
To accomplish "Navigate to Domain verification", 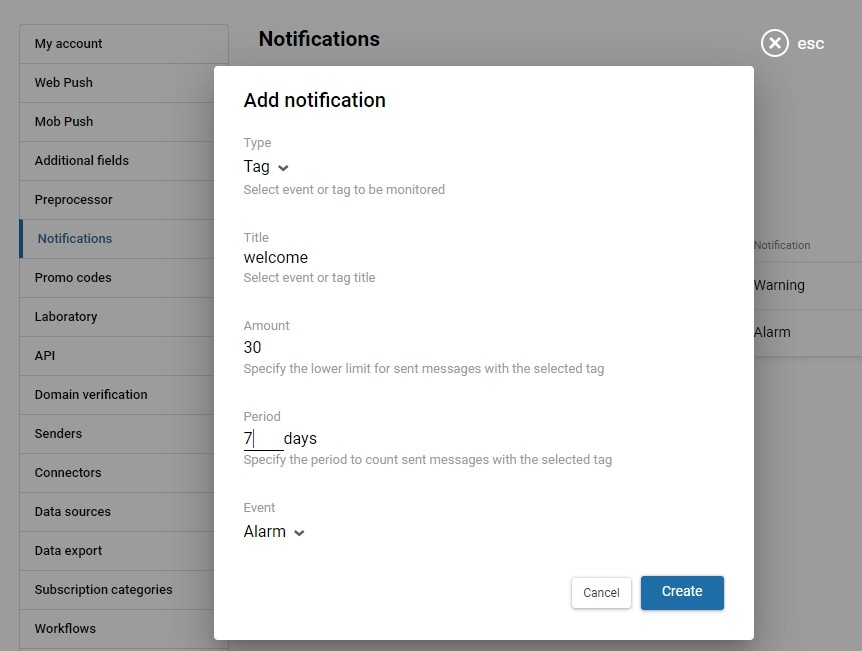I will [92, 394].
